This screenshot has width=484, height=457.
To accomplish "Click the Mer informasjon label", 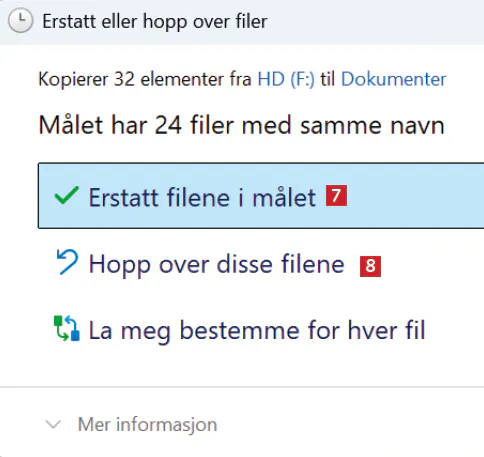I will point(147,425).
